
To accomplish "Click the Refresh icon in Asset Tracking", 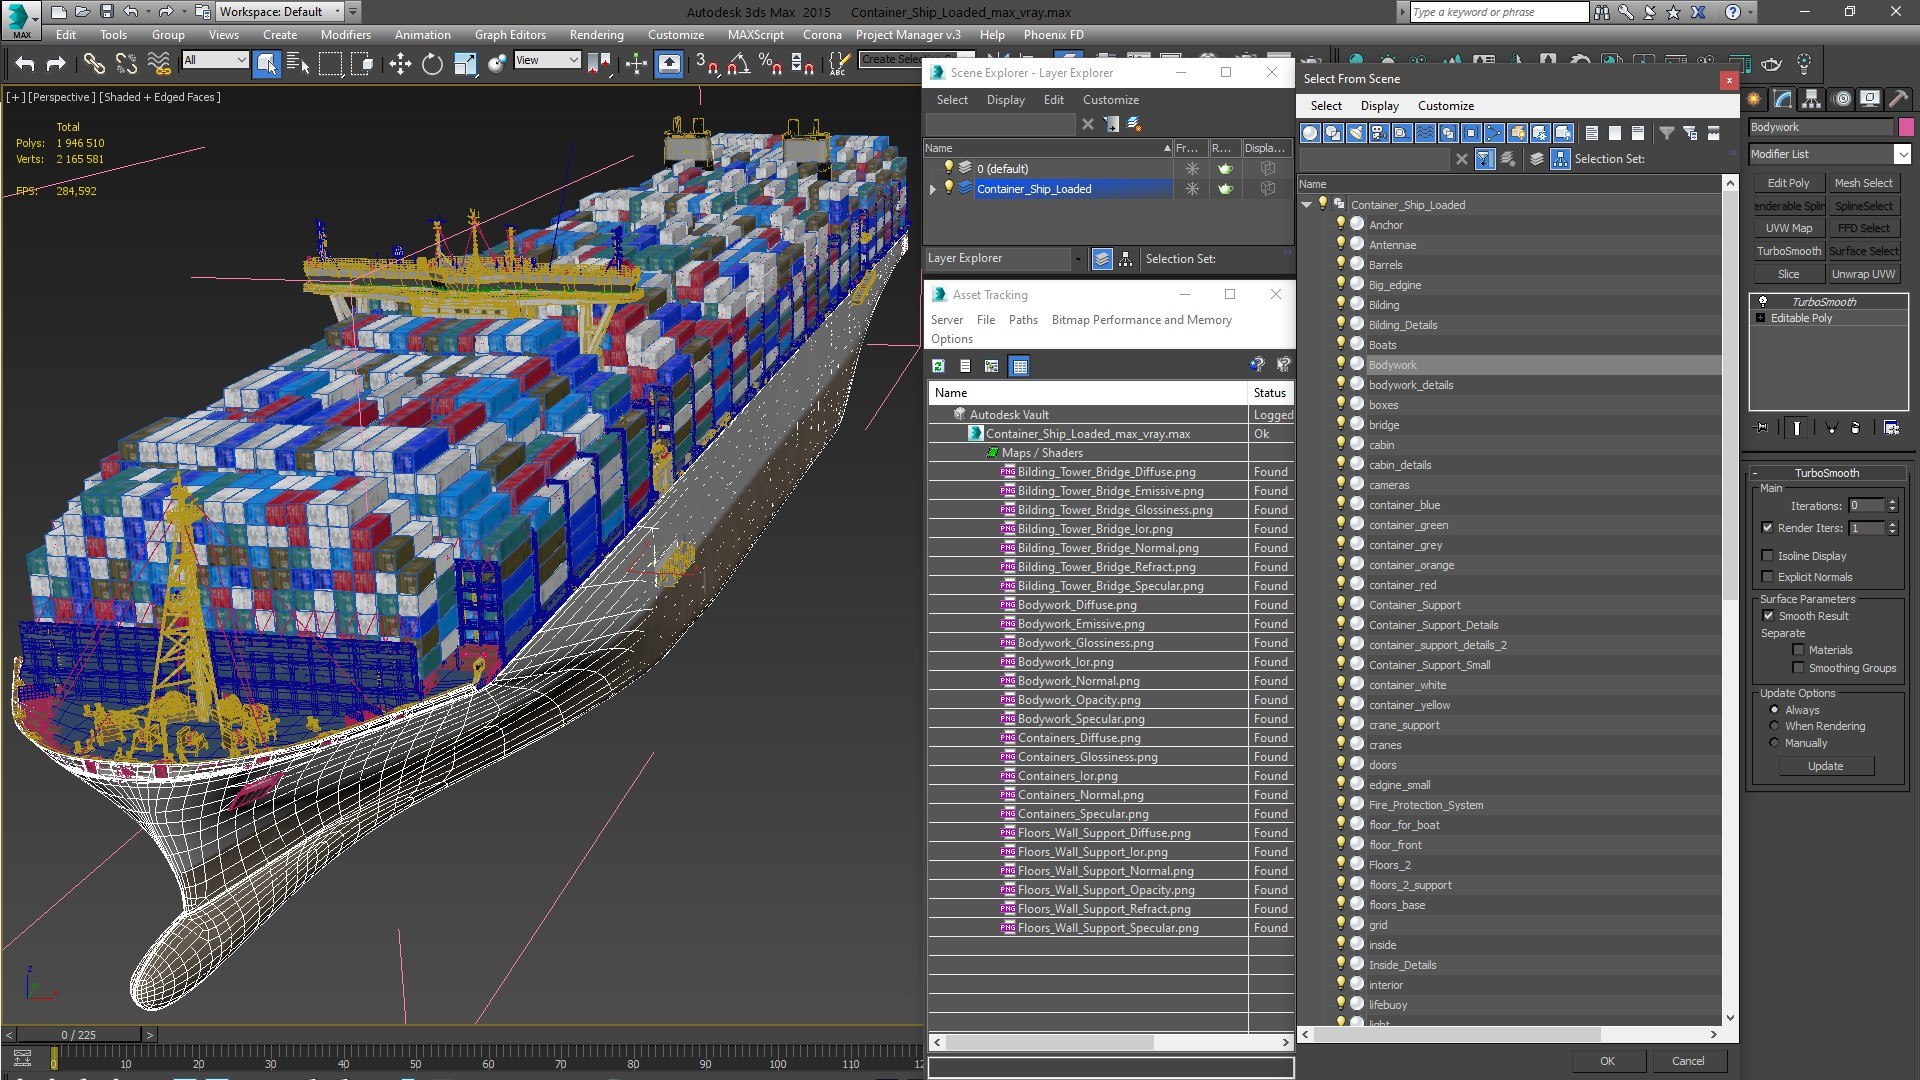I will pos(938,366).
